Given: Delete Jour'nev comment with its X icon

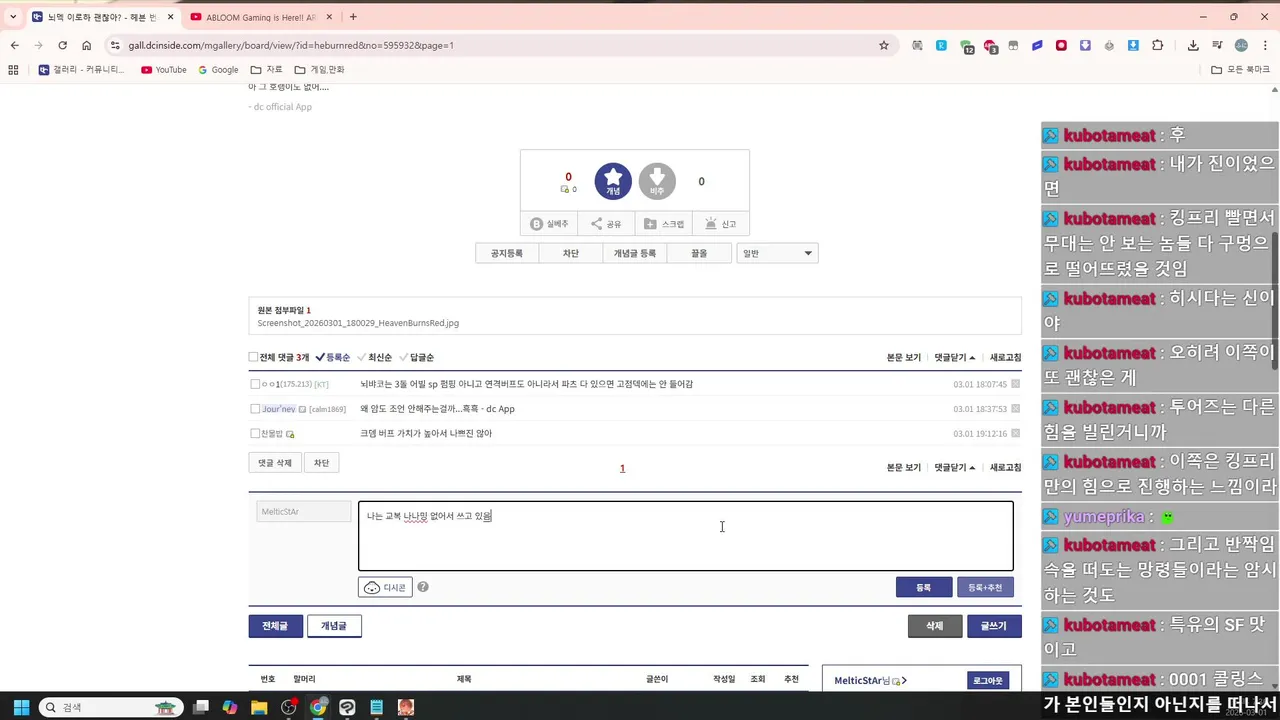Looking at the screenshot, I should click(x=1016, y=409).
